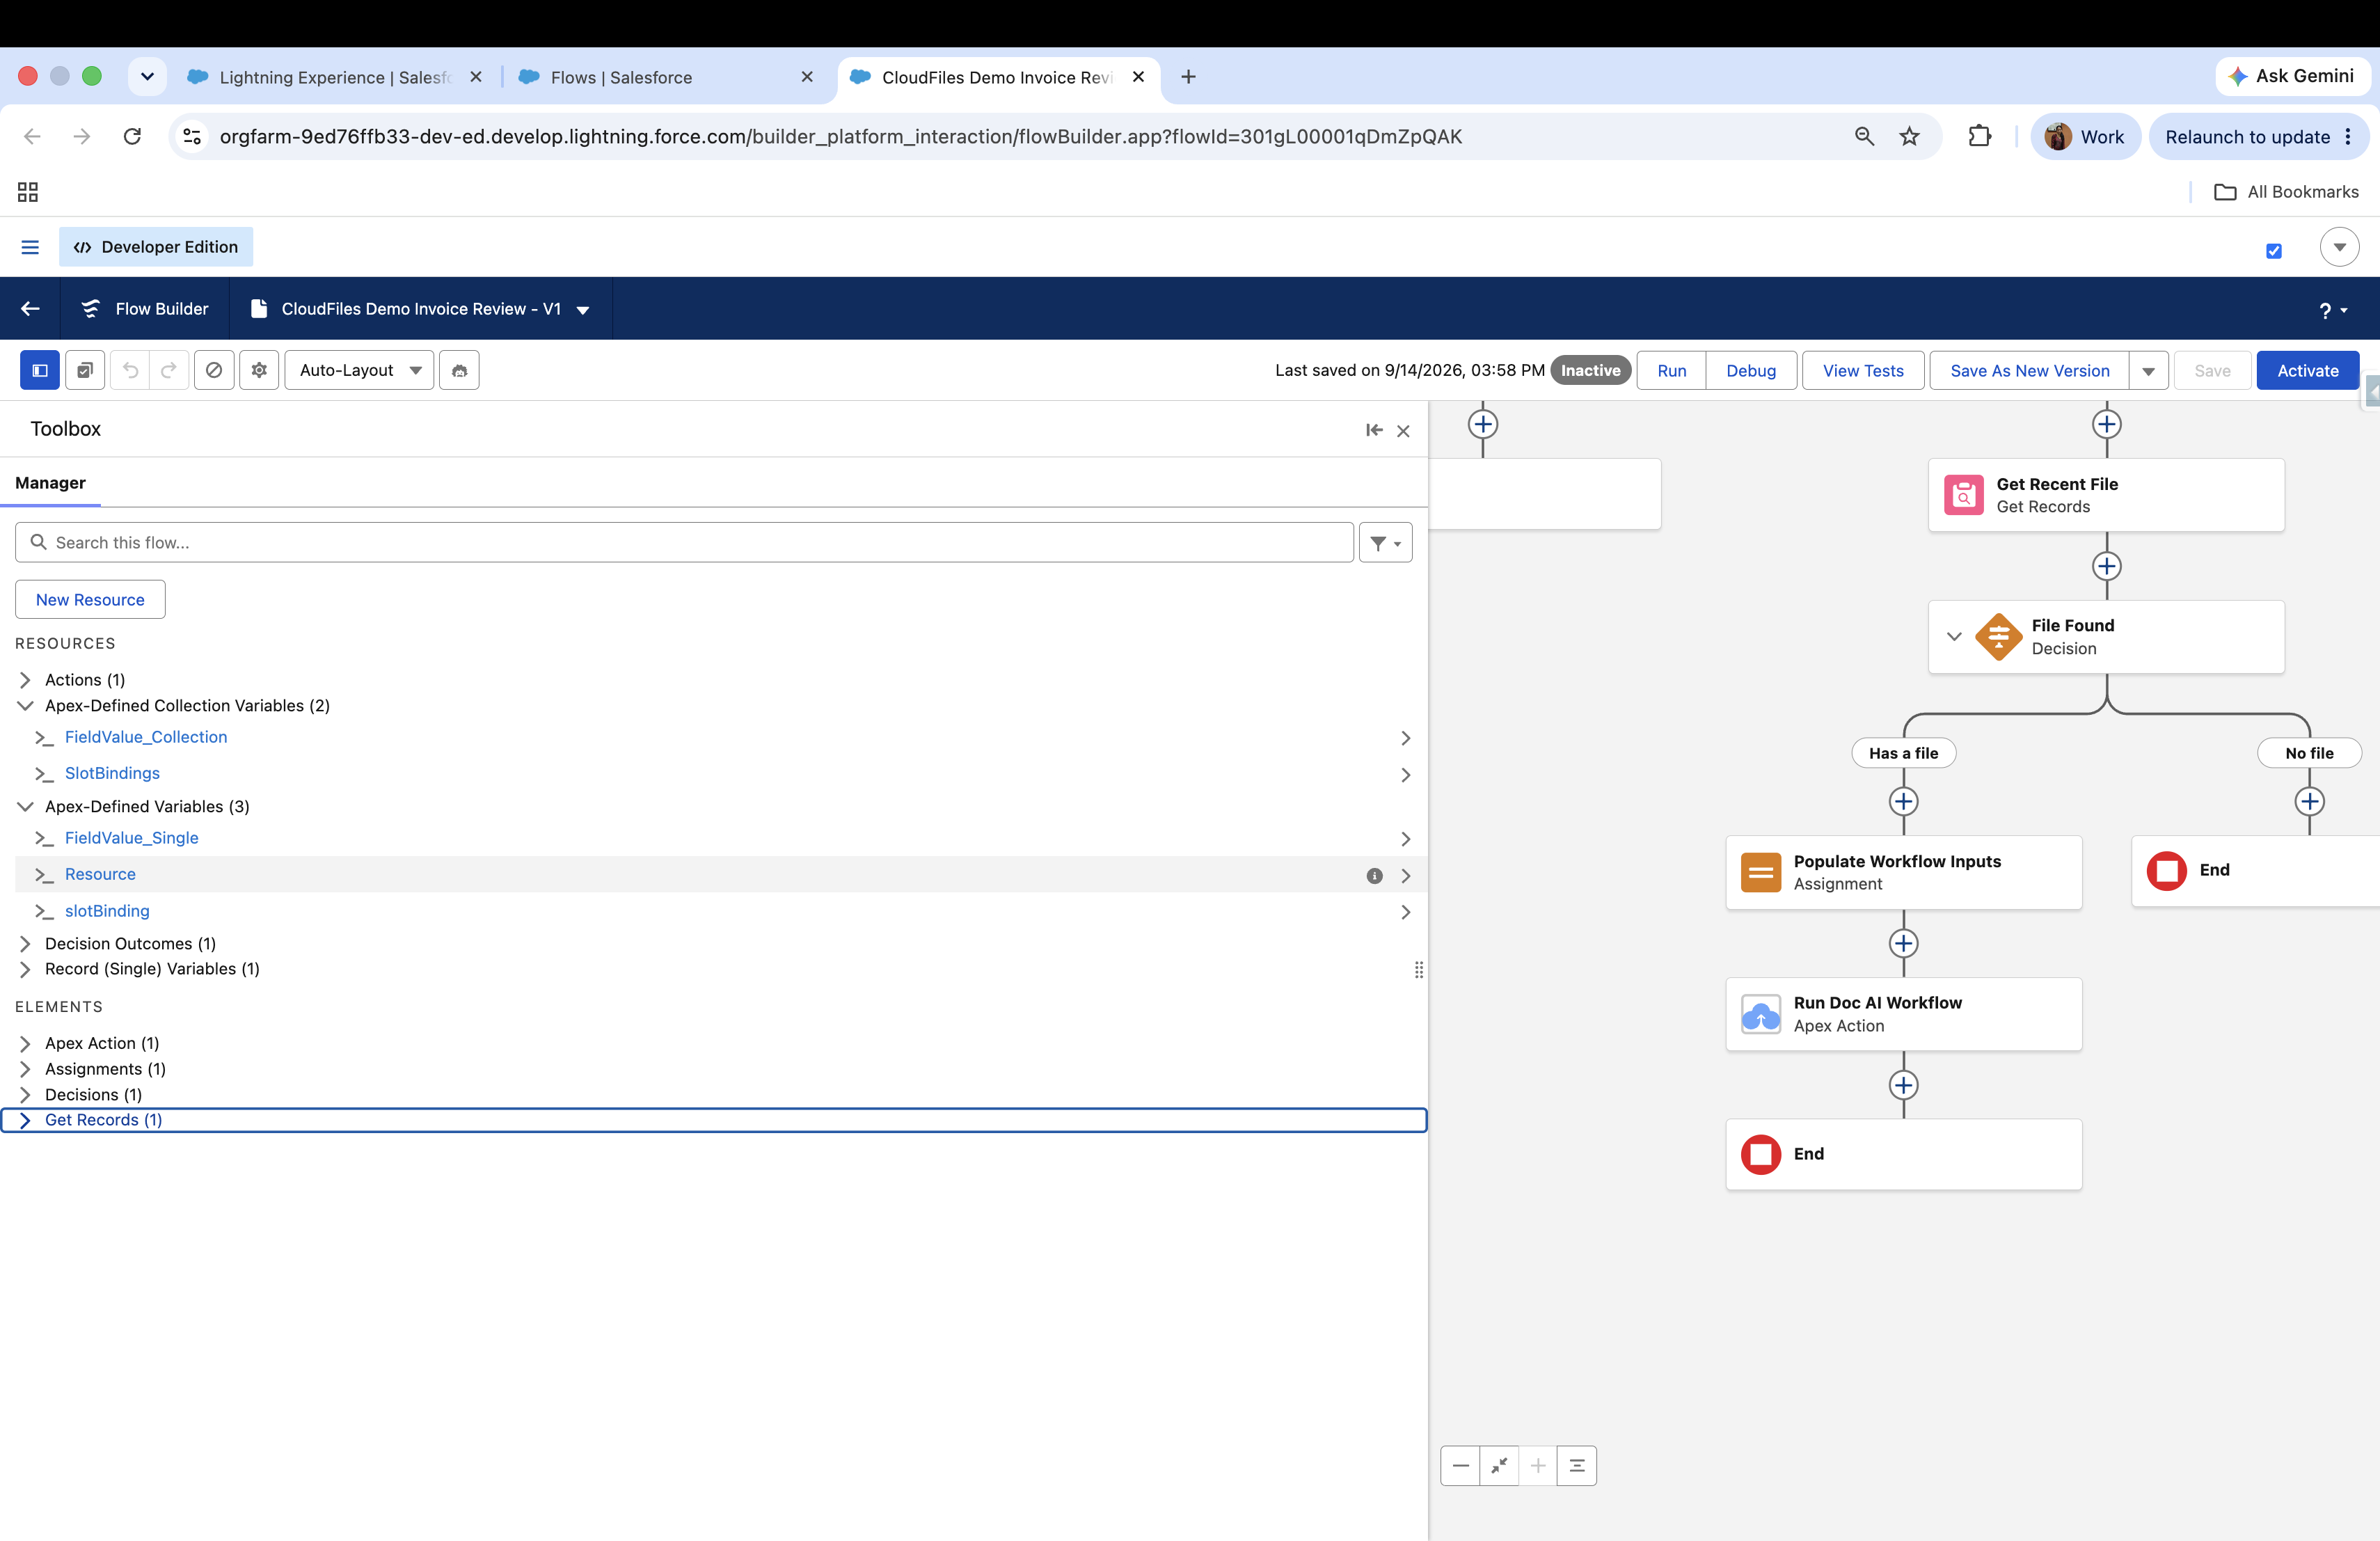Screen dimensions: 2380x1541
Task: Click the select elements toolbar icon
Action: pos(85,370)
